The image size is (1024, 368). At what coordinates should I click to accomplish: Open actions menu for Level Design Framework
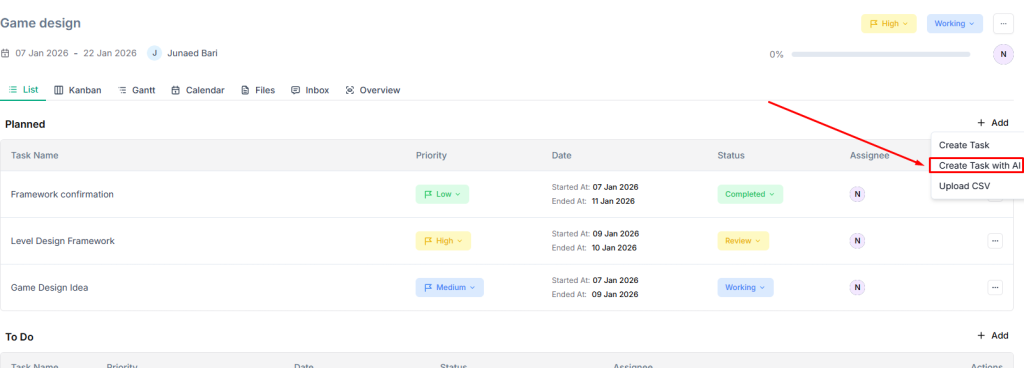point(995,241)
